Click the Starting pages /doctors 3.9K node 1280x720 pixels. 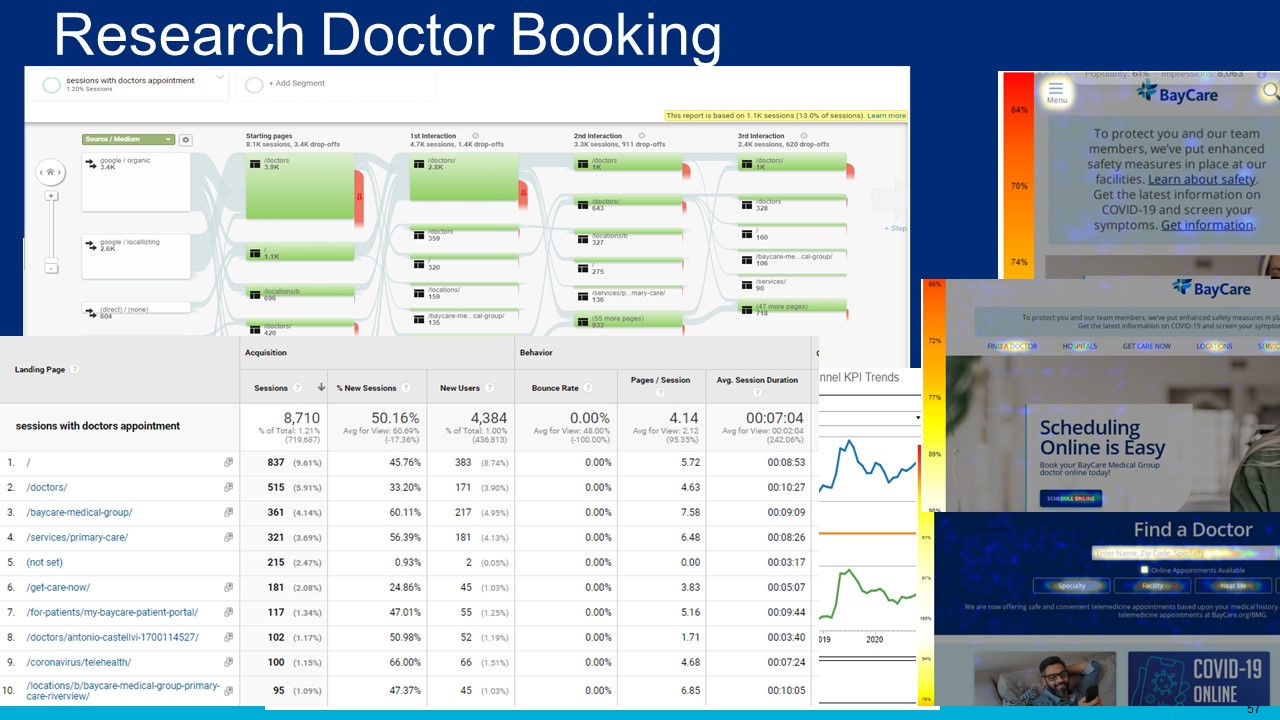point(300,185)
